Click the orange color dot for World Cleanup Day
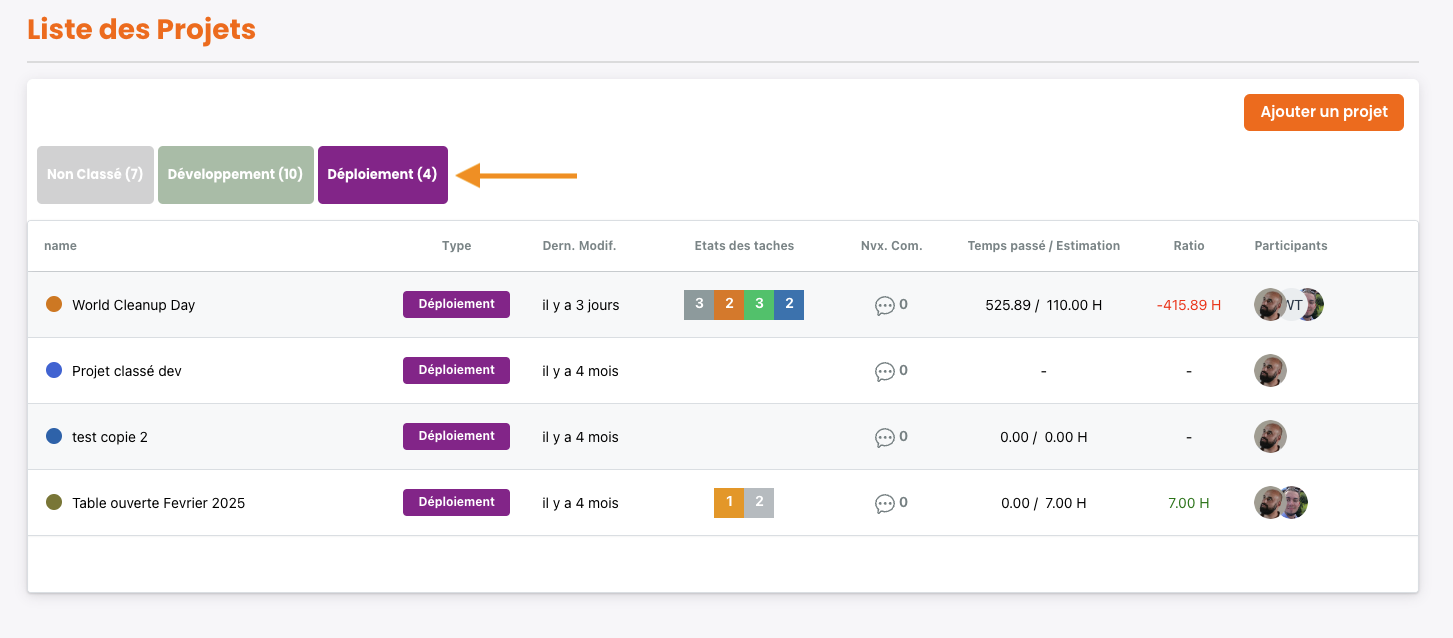The height and width of the screenshot is (638, 1453). click(x=54, y=304)
